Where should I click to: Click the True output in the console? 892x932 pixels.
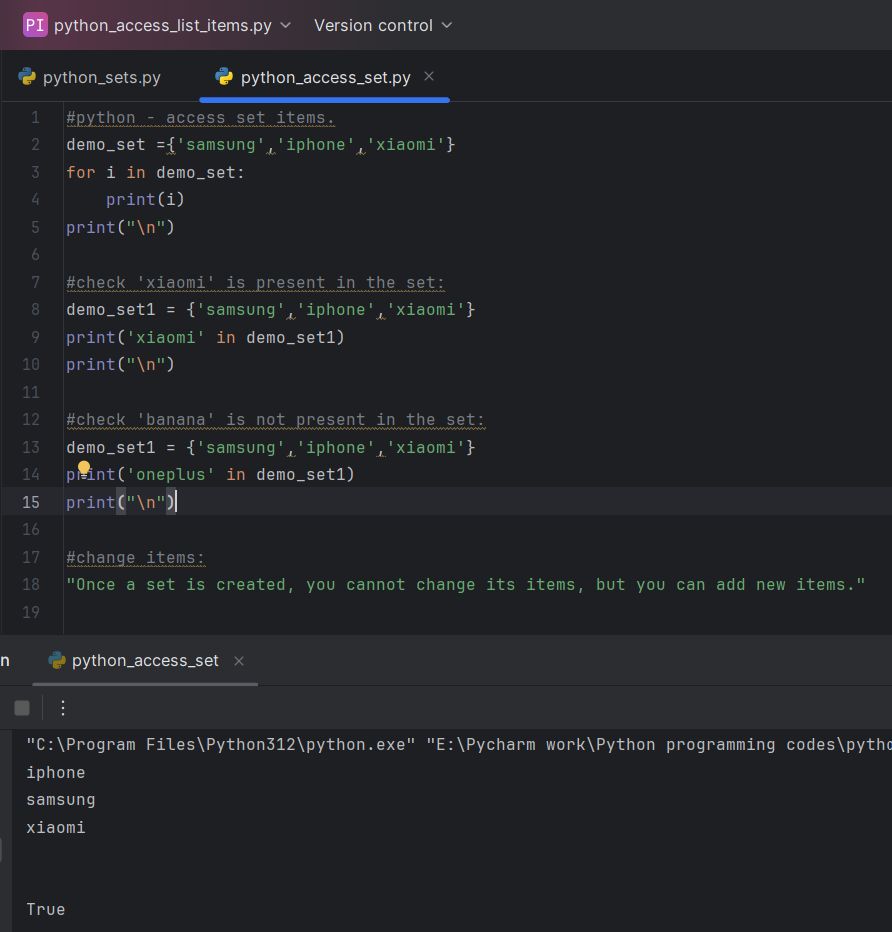pos(46,910)
